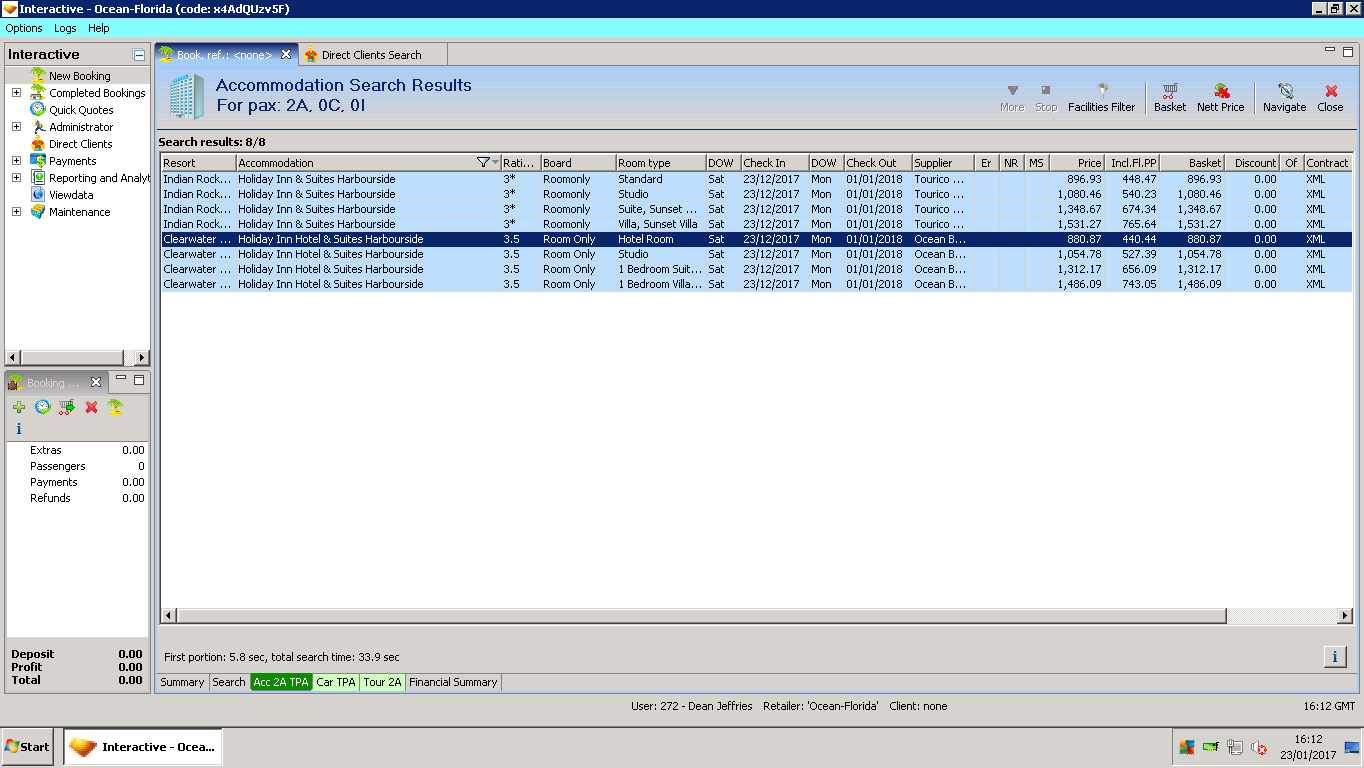Sort results by Resort column header
The width and height of the screenshot is (1364, 768).
[x=198, y=163]
